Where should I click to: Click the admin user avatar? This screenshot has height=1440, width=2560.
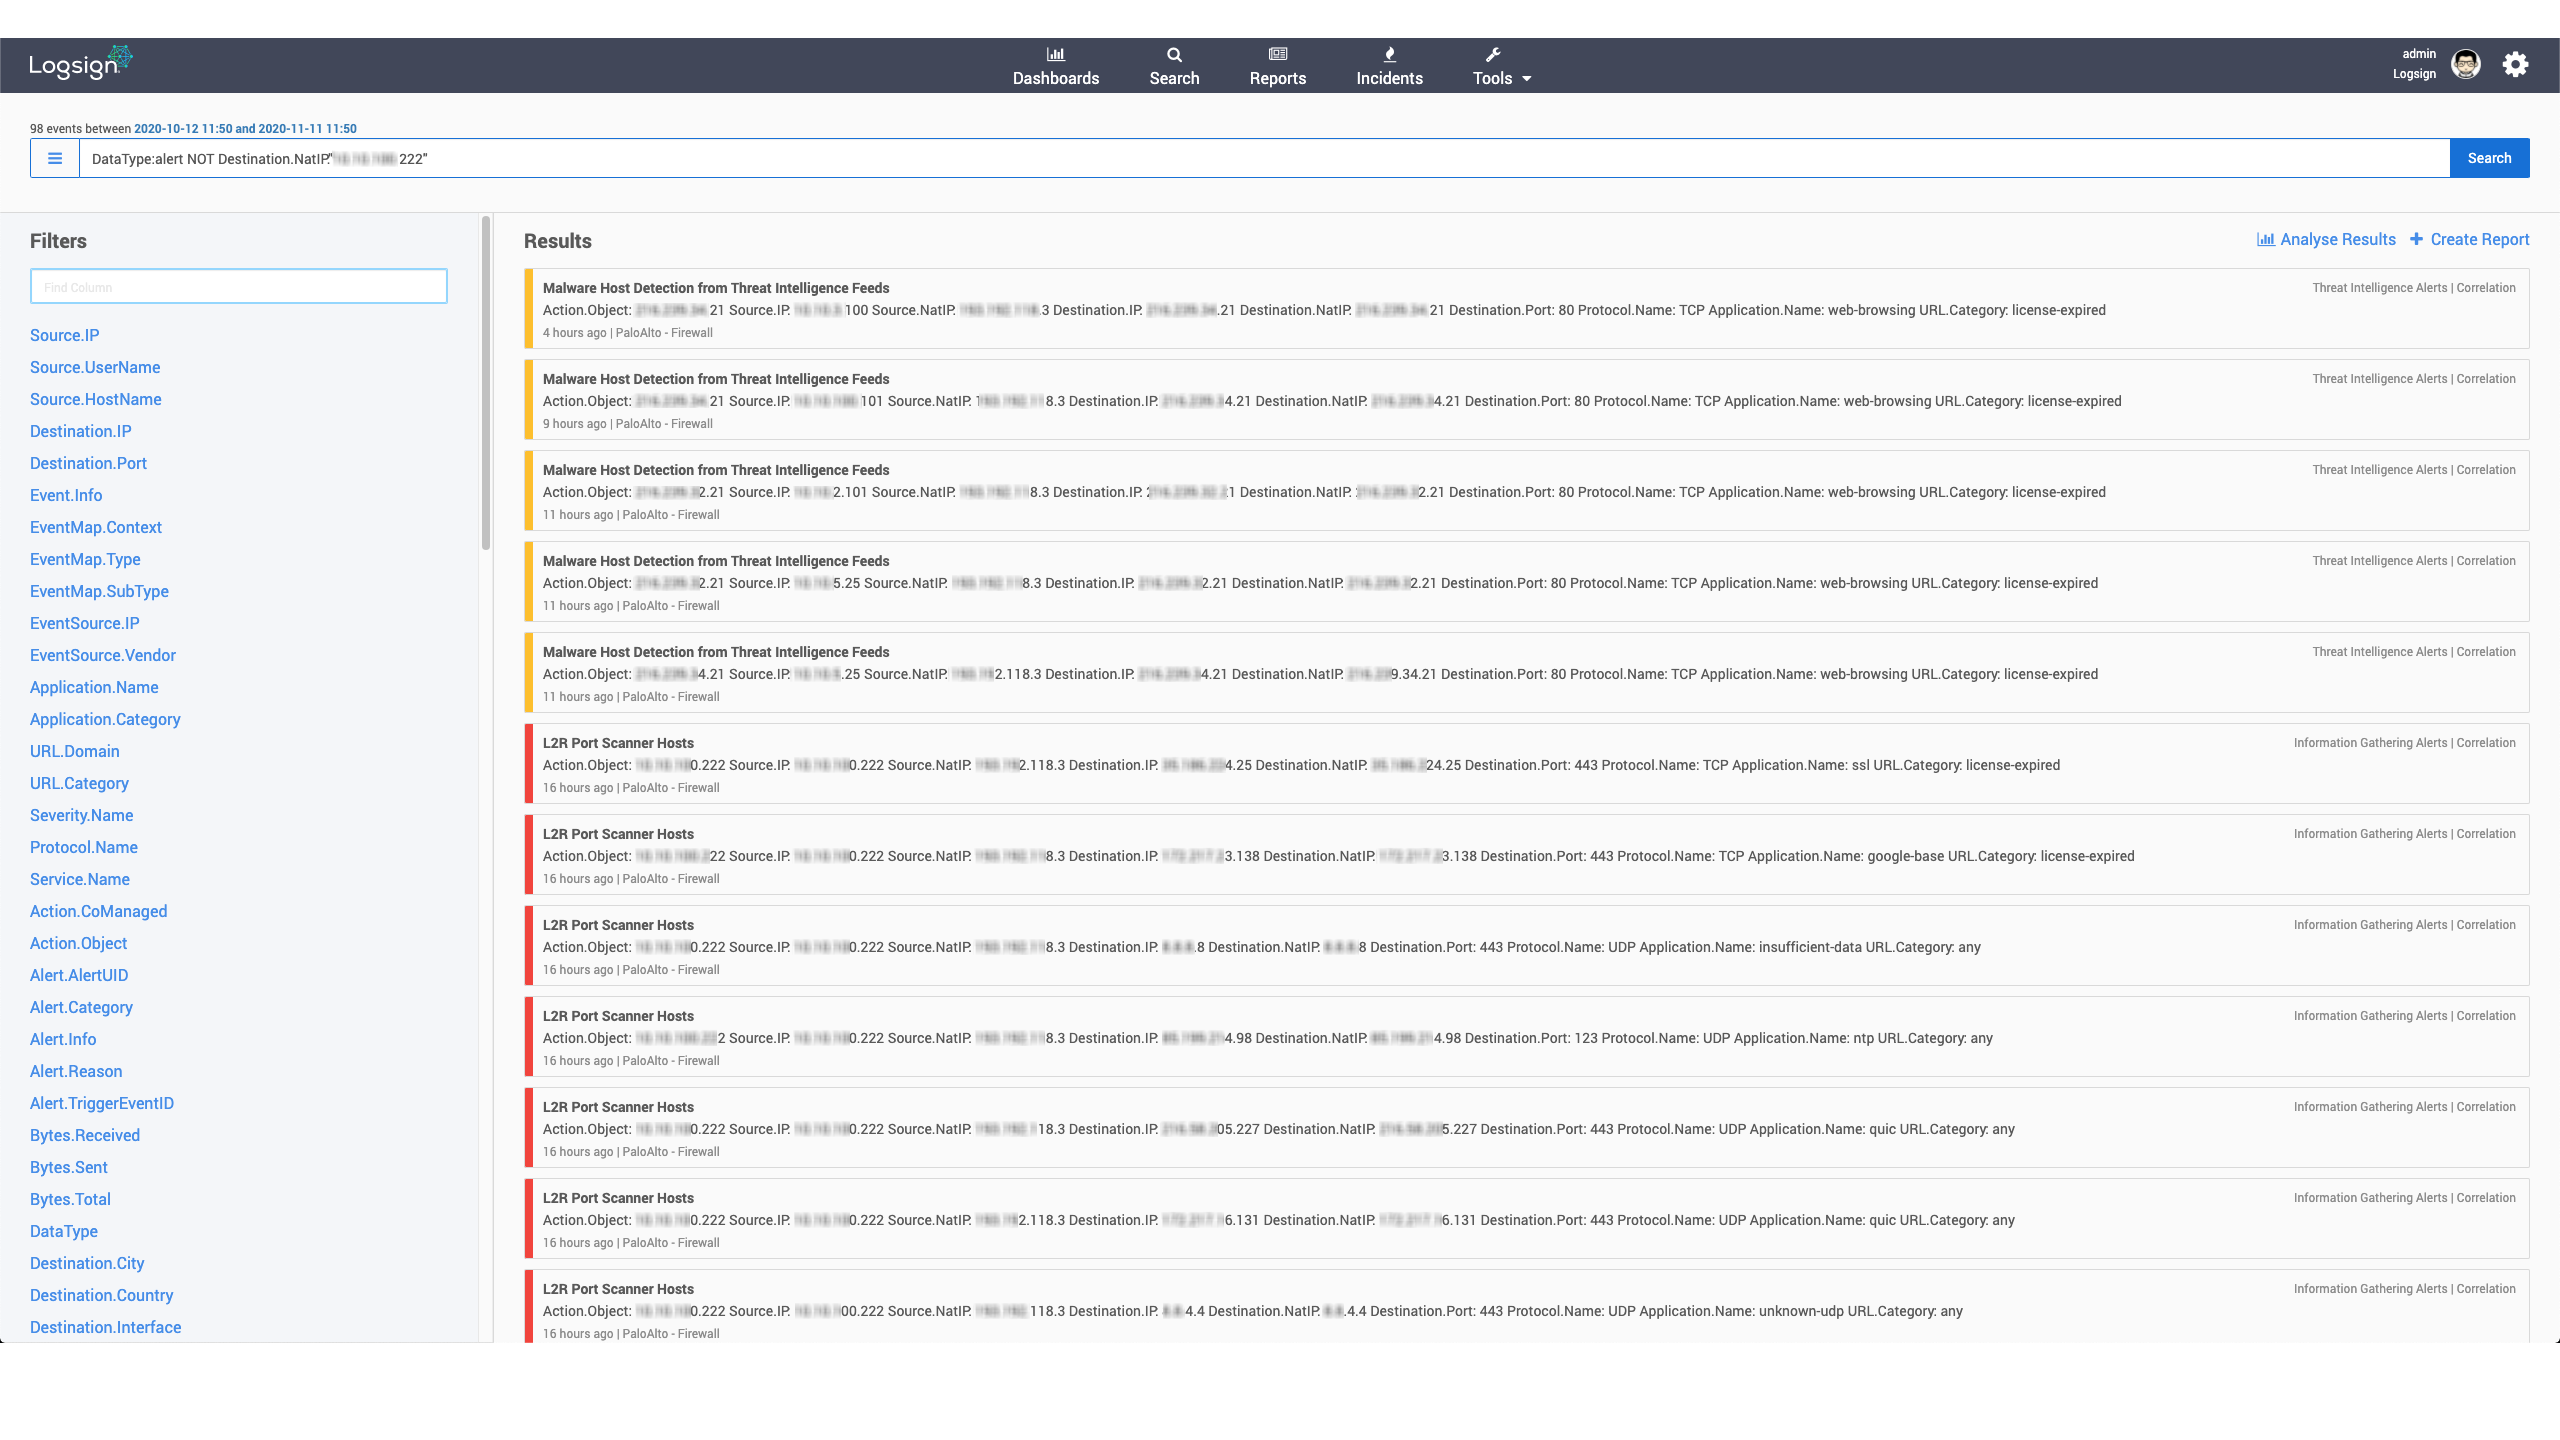tap(2466, 64)
